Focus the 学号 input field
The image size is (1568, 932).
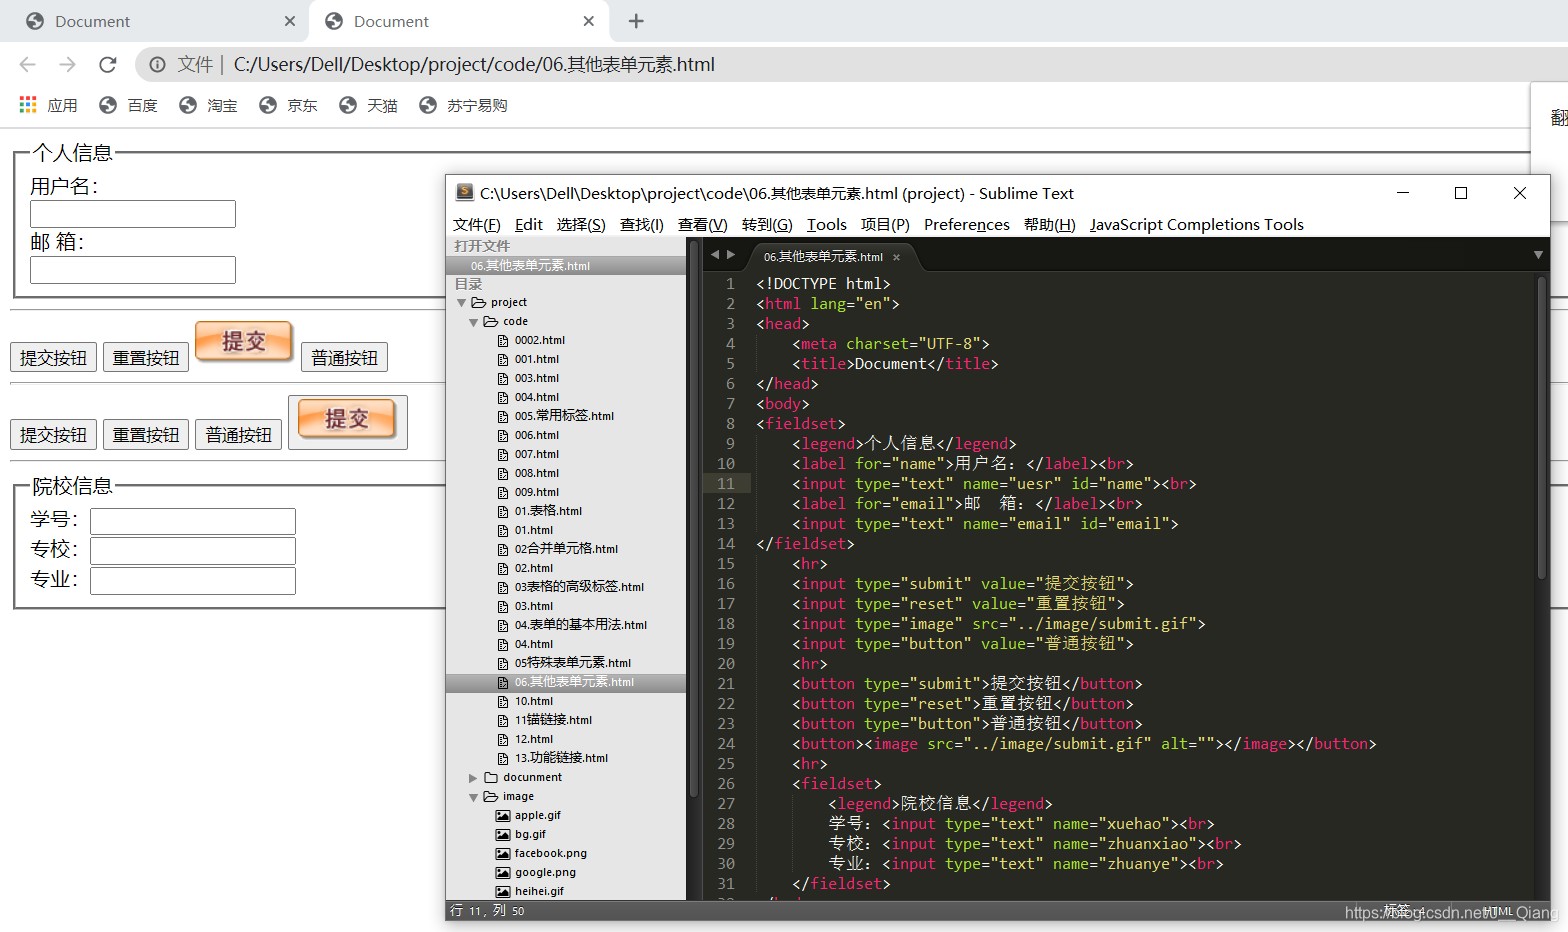(x=193, y=521)
